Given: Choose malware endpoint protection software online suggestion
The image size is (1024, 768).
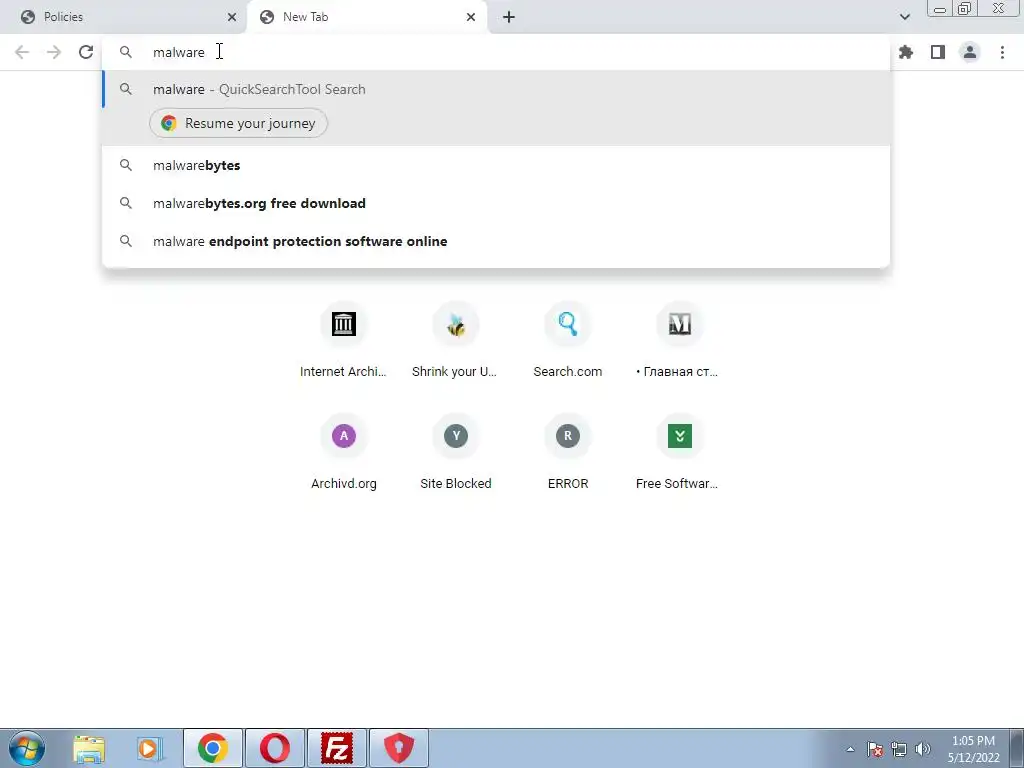Looking at the screenshot, I should (496, 242).
